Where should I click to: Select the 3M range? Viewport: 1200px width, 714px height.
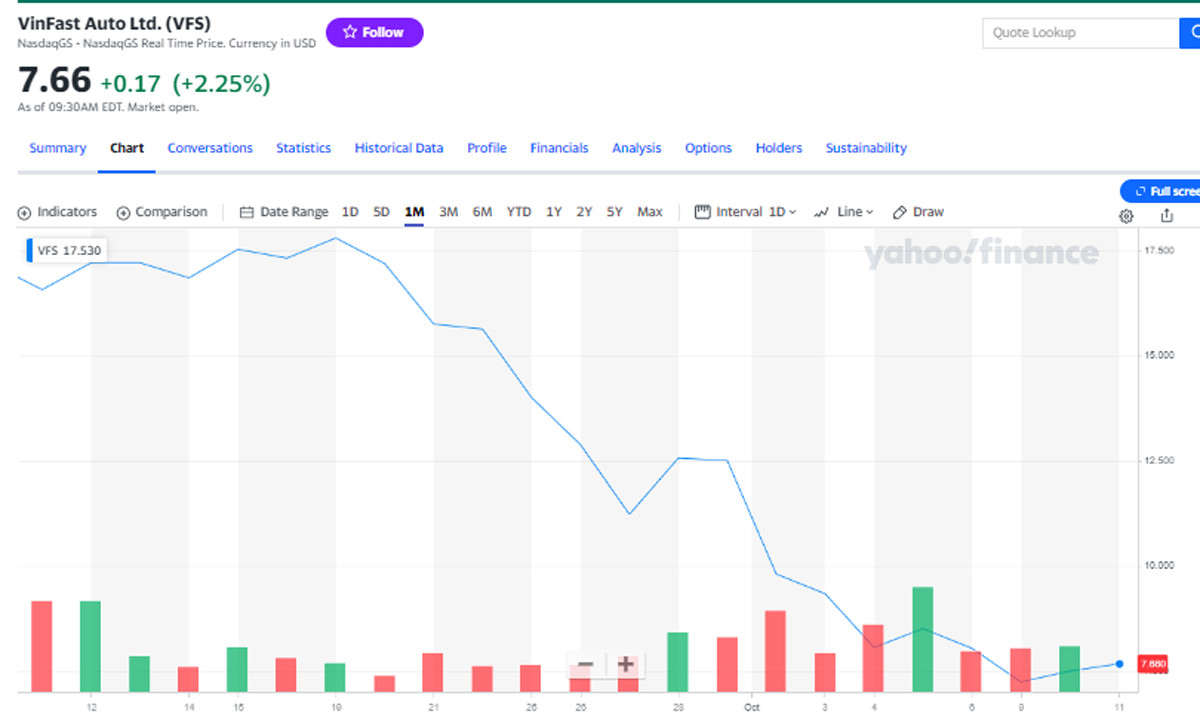448,212
